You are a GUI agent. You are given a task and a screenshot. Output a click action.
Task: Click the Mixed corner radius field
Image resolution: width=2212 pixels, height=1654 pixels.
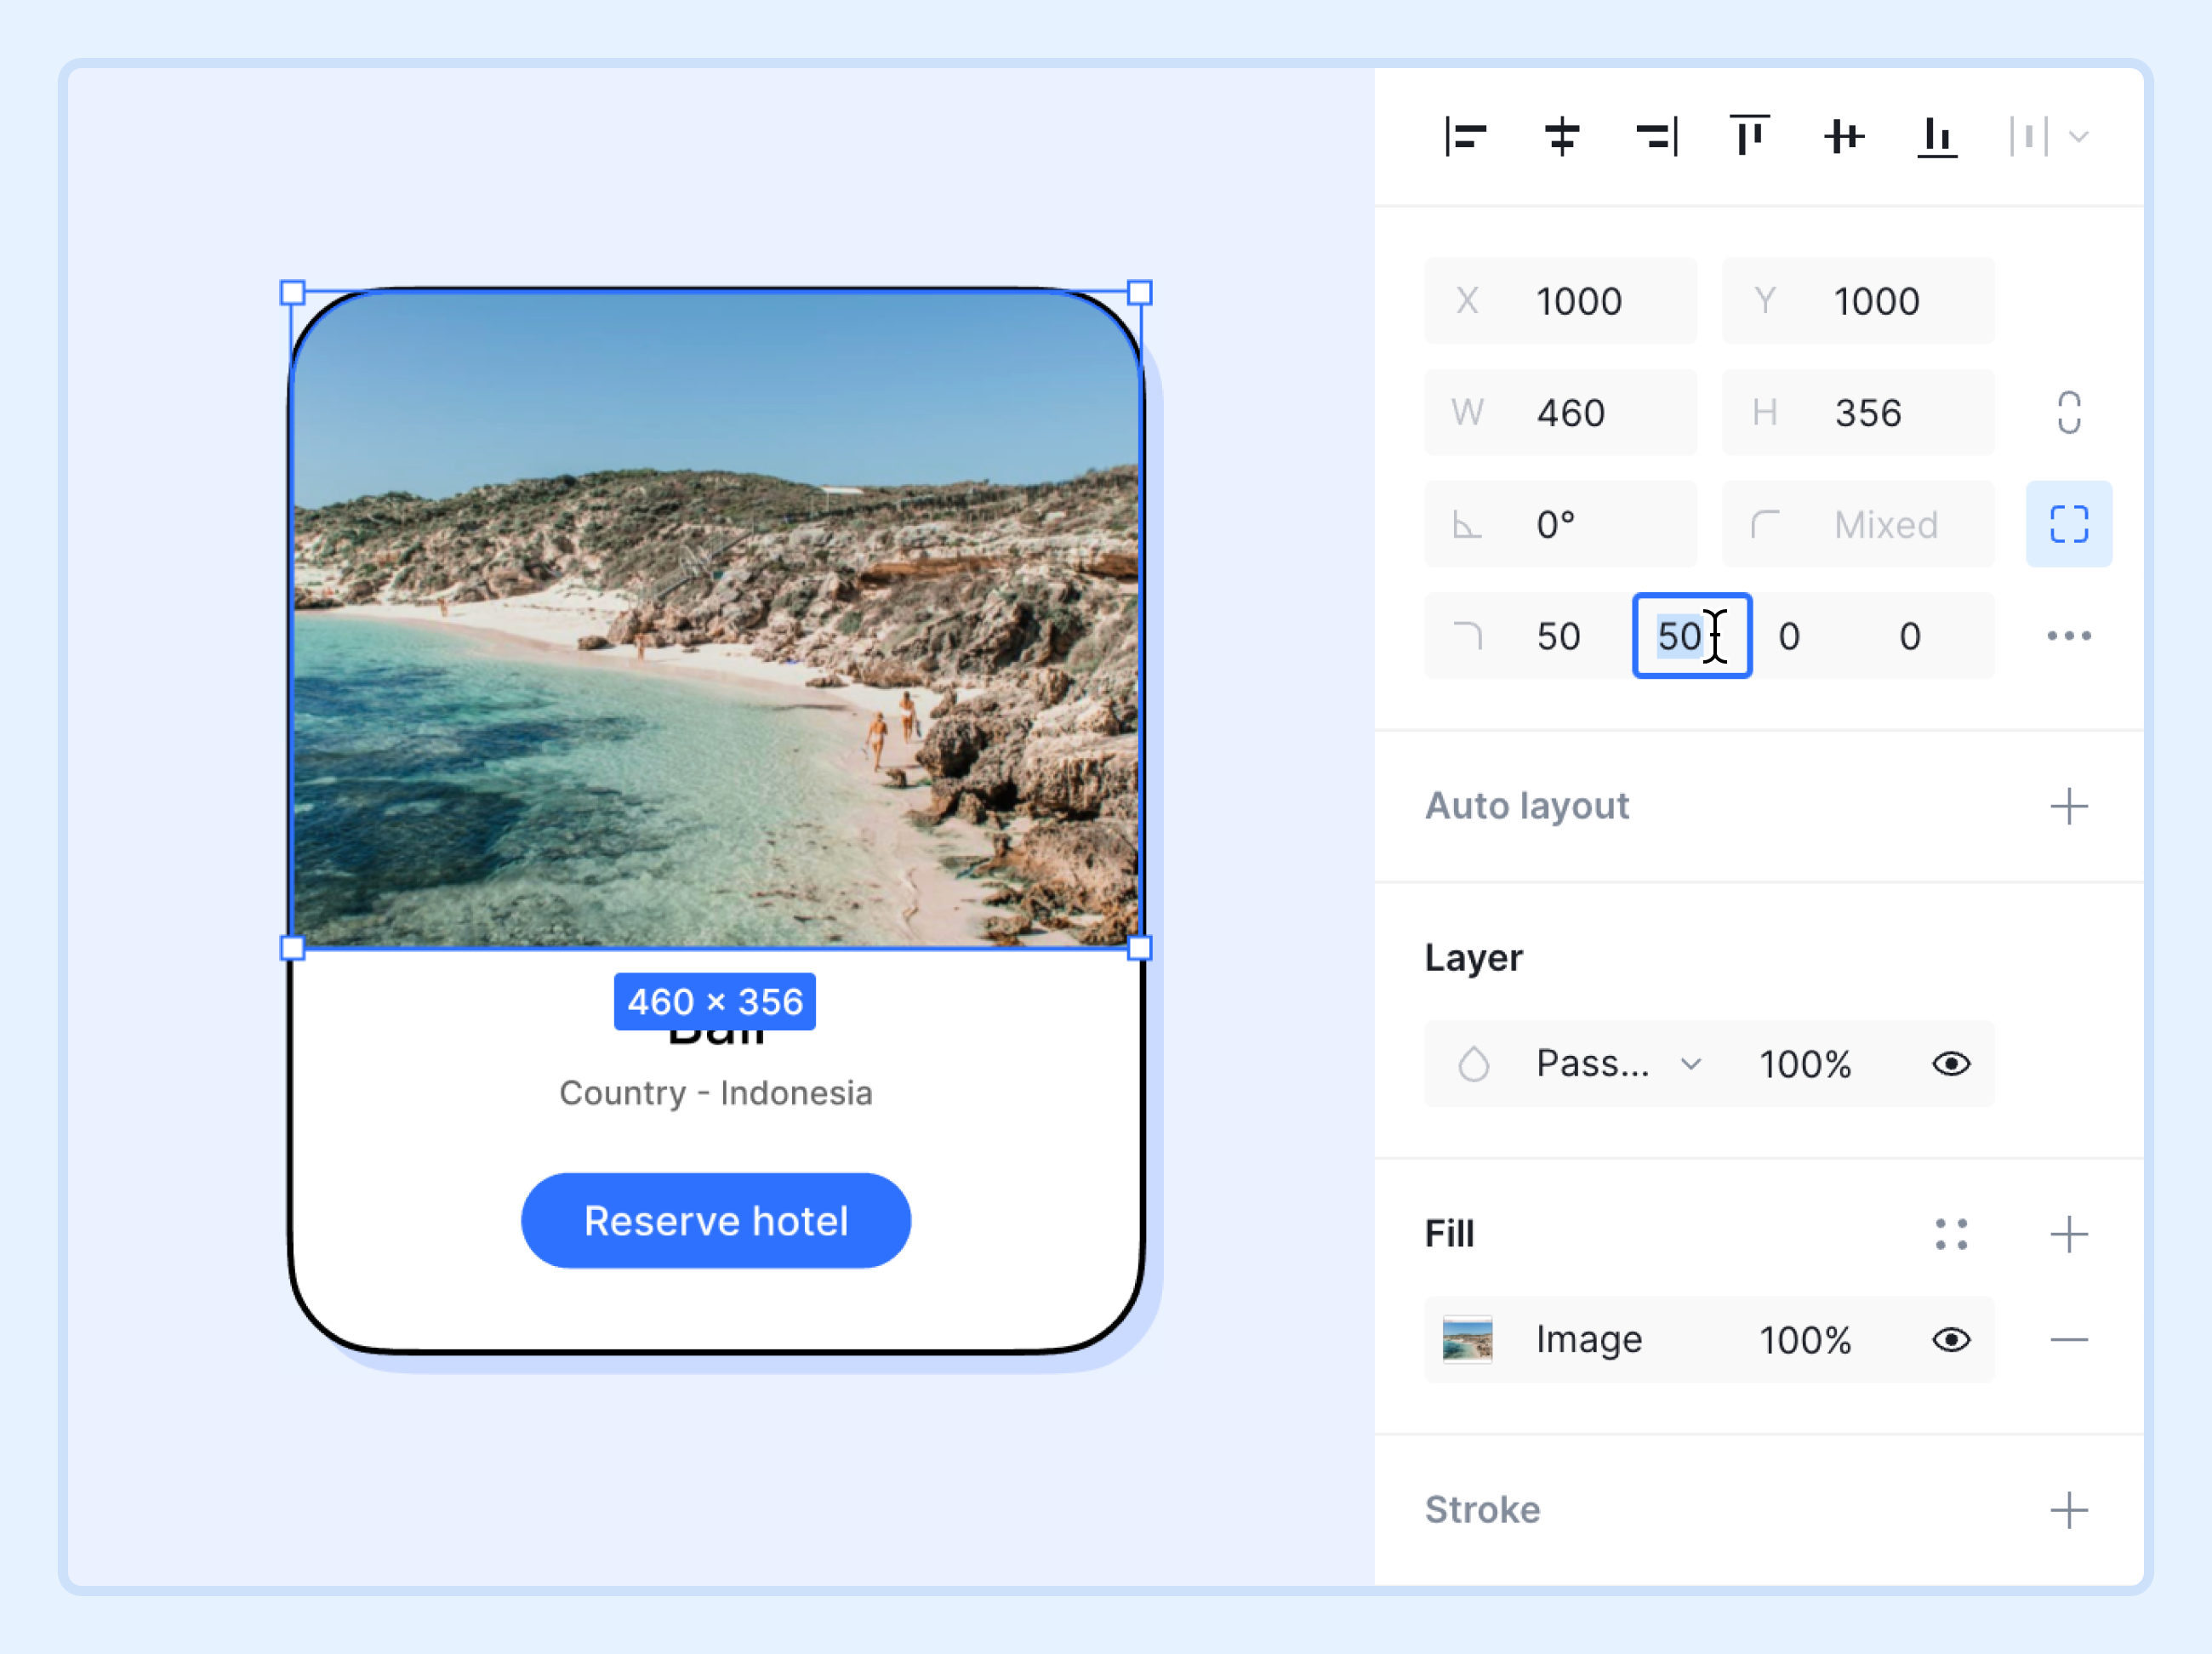click(1857, 524)
